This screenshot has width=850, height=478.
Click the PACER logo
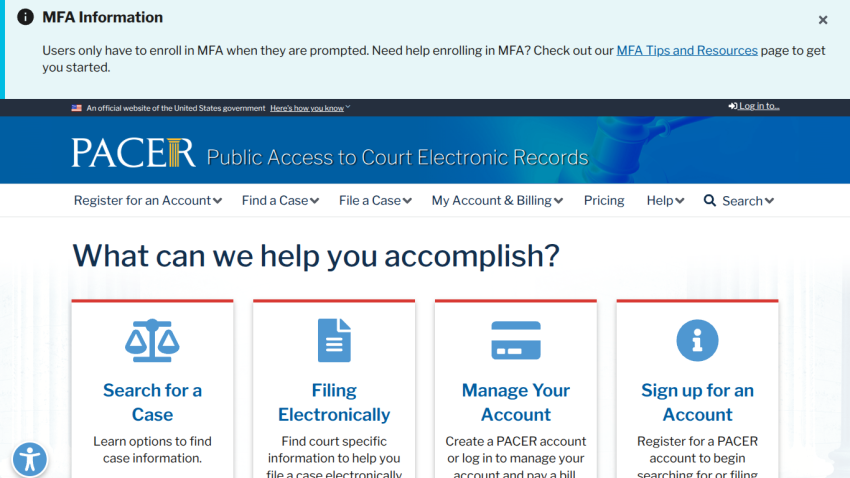tap(133, 152)
